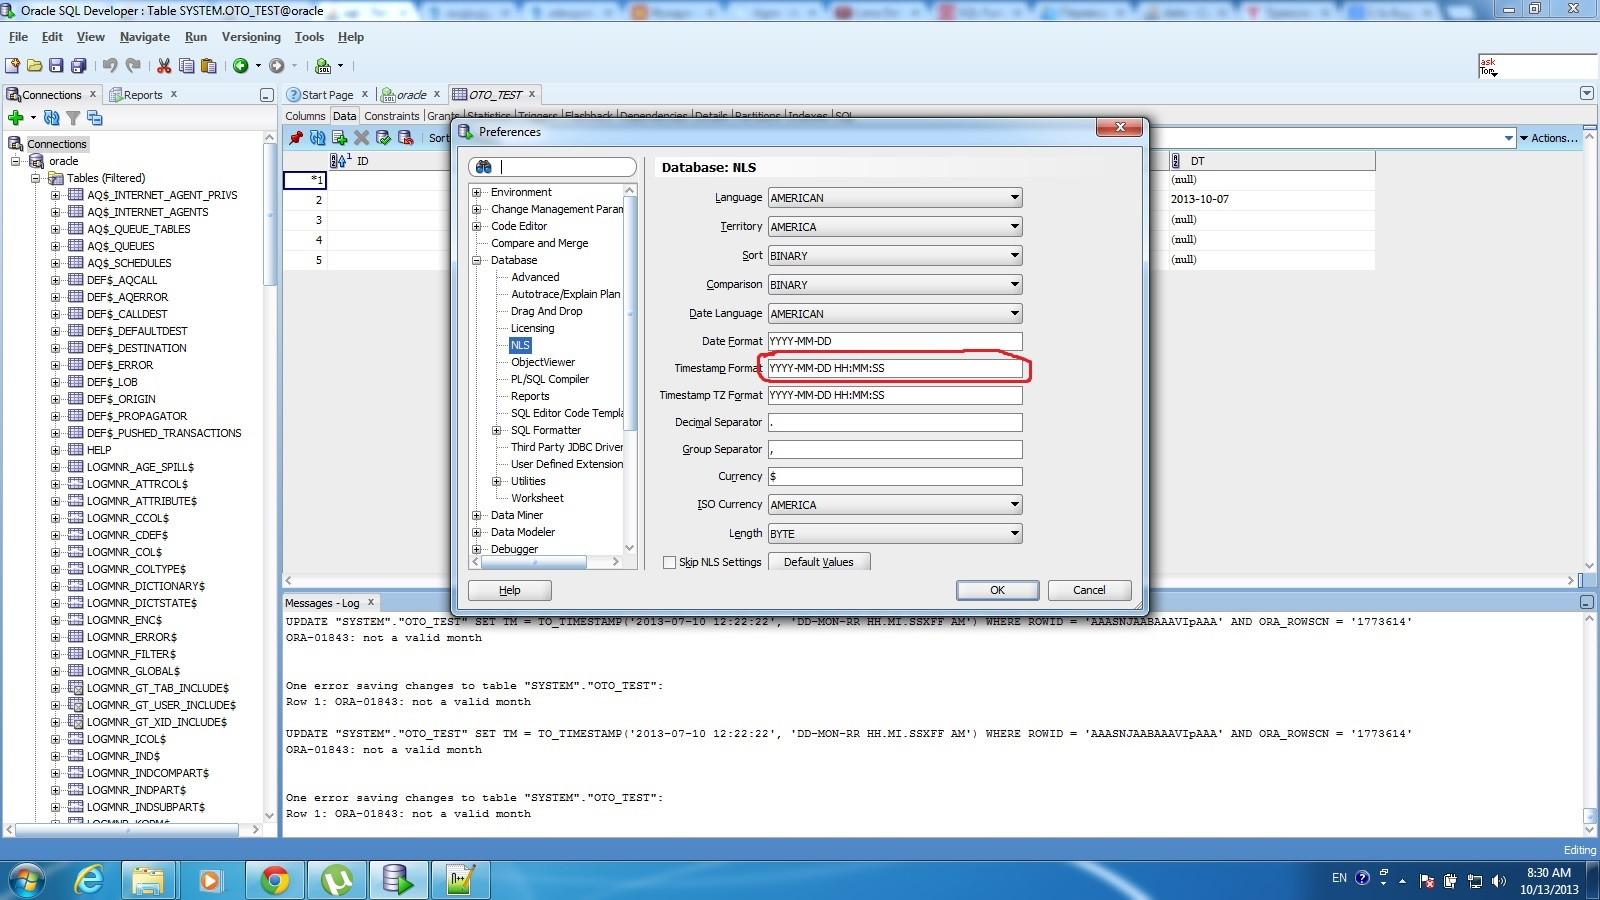Image resolution: width=1600 pixels, height=900 pixels.
Task: Click the Copy icon in main toolbar
Action: [x=186, y=66]
